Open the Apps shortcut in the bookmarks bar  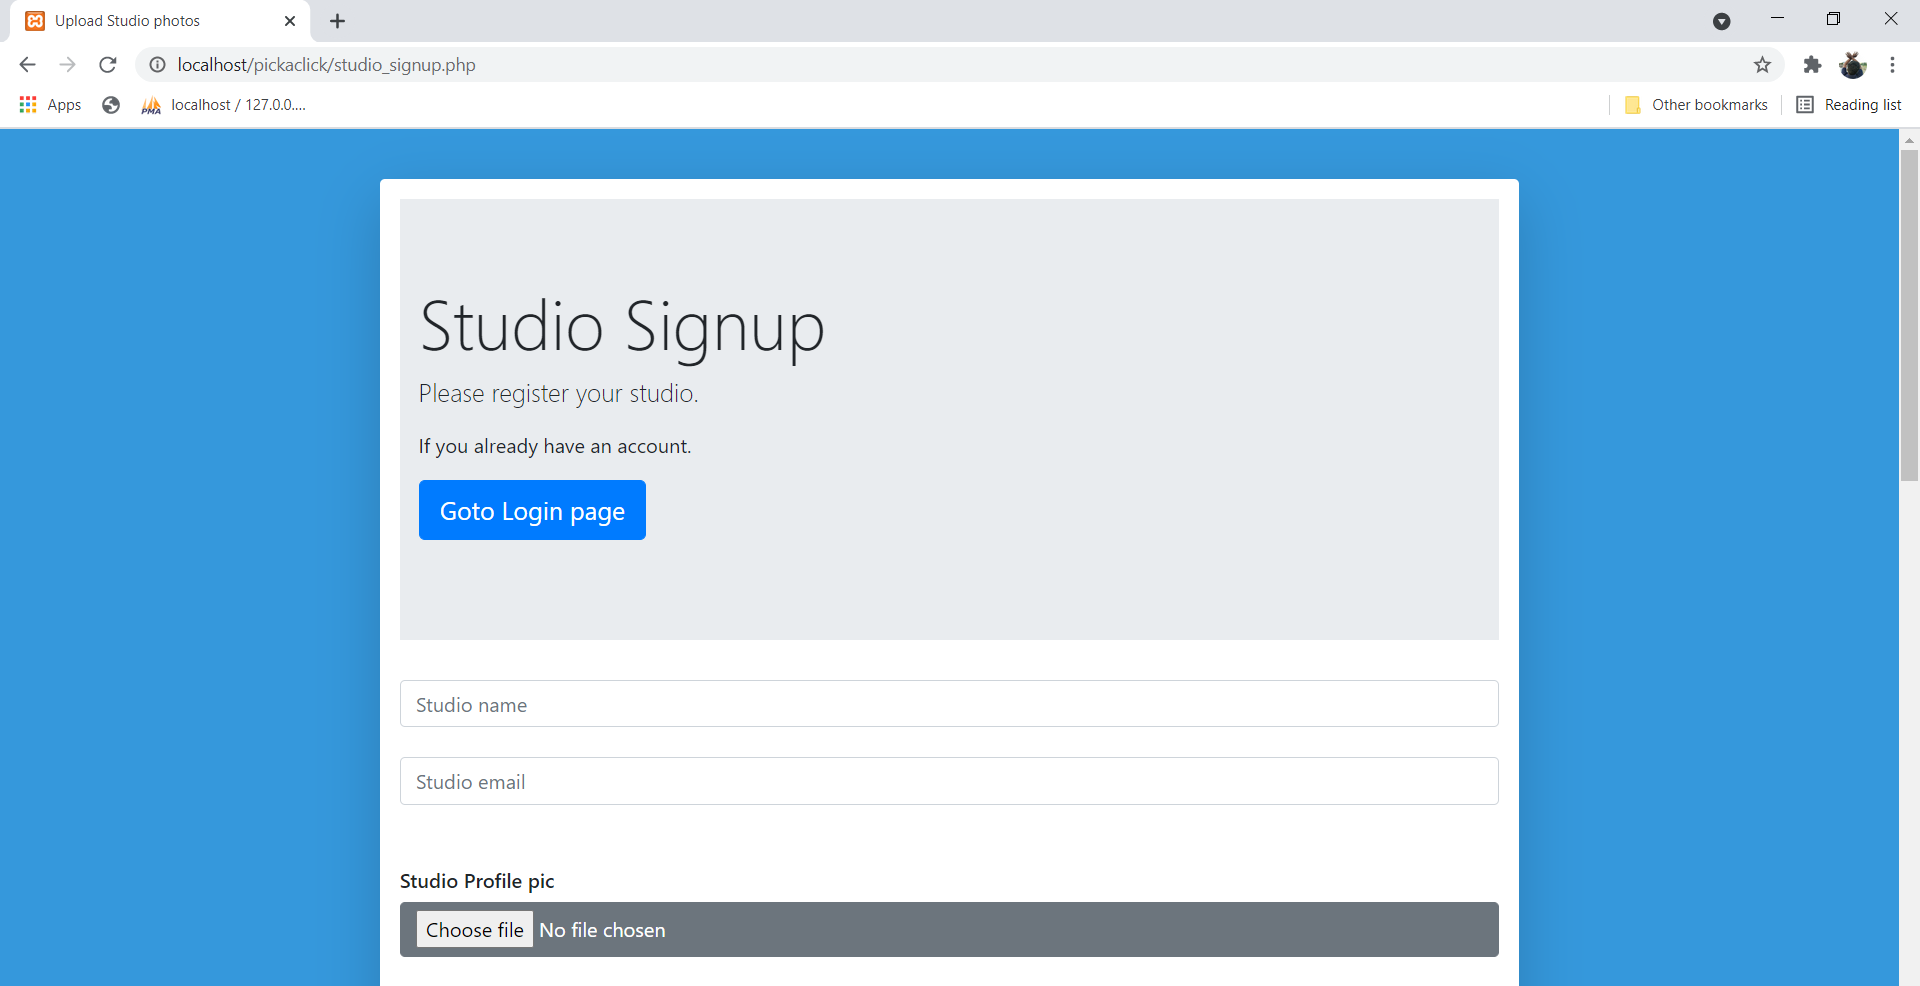pyautogui.click(x=48, y=104)
